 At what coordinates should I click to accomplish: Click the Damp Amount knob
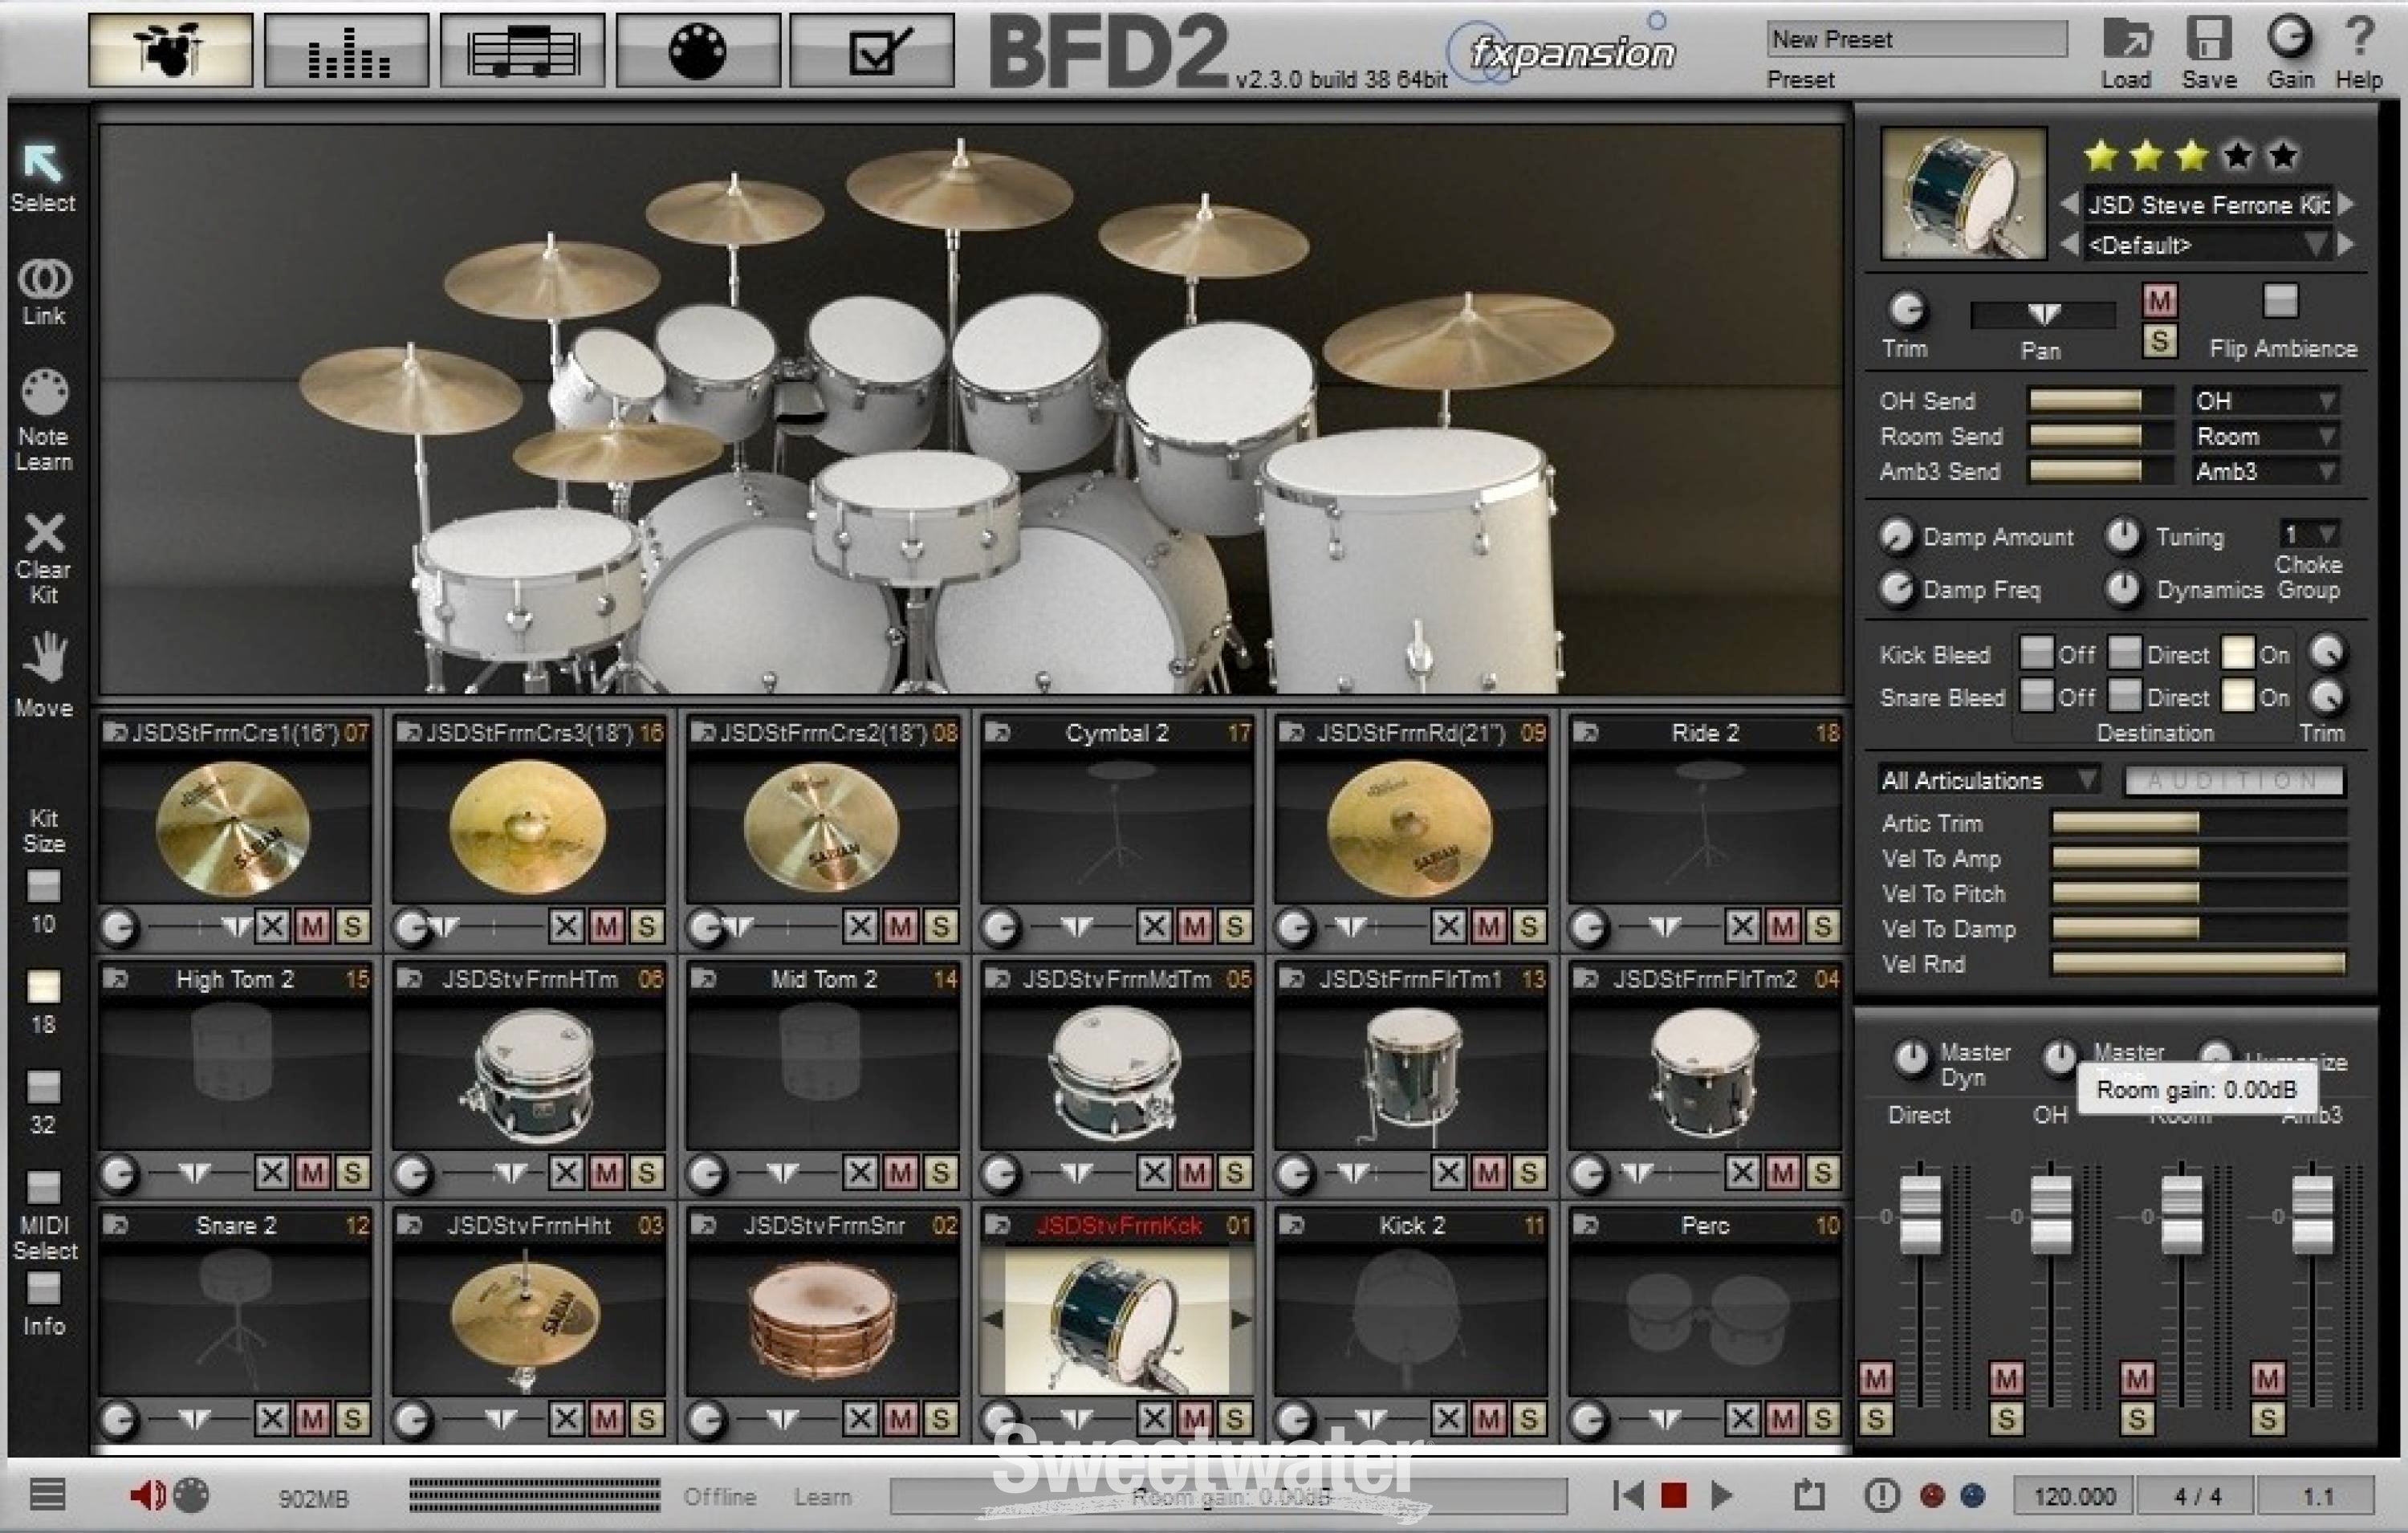tap(1895, 536)
